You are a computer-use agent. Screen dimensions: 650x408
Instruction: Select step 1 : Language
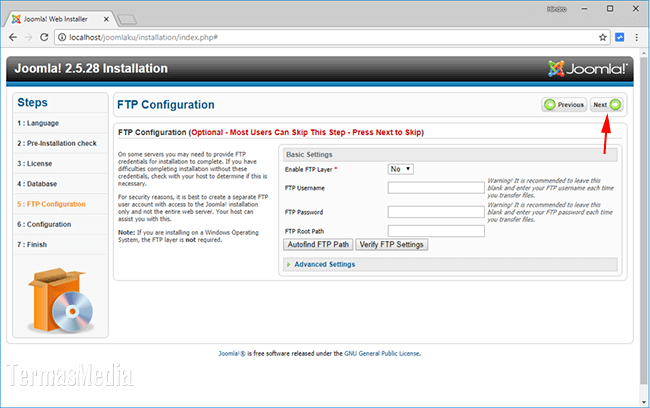pyautogui.click(x=38, y=123)
